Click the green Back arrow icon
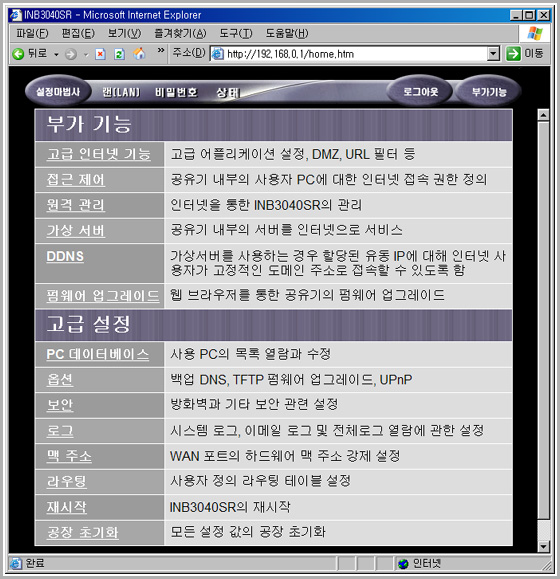The image size is (560, 579). 18,54
